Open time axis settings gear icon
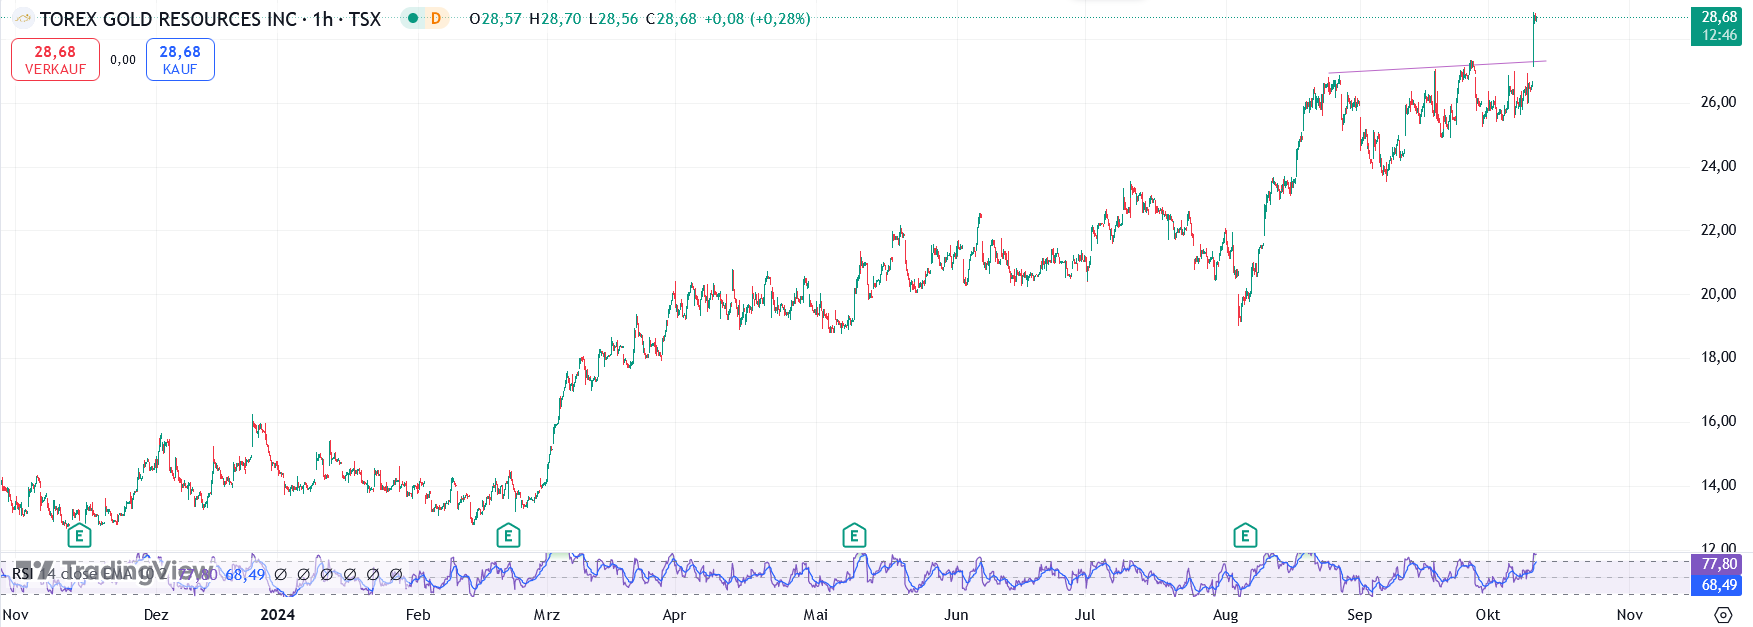Viewport: 1753px width, 627px height. pyautogui.click(x=1722, y=614)
